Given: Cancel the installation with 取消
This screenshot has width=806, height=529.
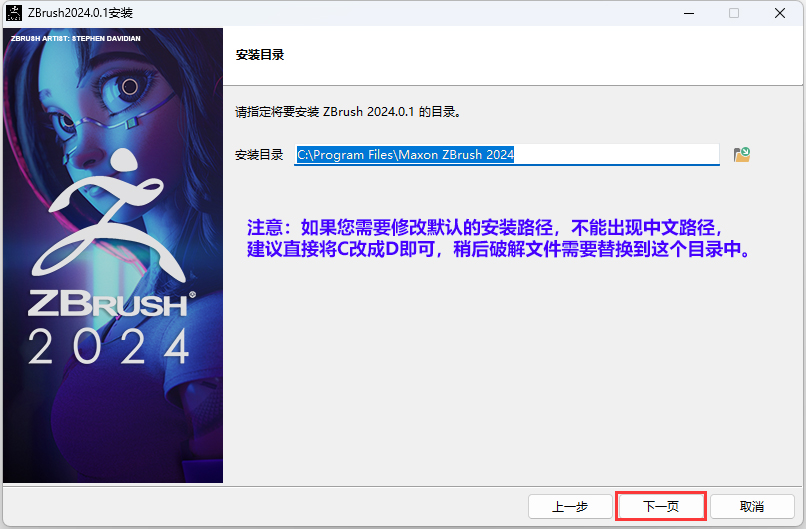Looking at the screenshot, I should point(752,506).
